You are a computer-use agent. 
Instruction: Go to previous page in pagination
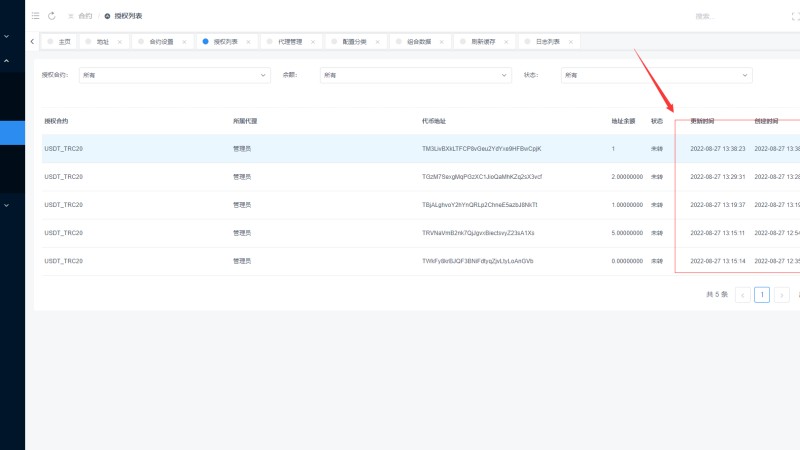[742, 295]
